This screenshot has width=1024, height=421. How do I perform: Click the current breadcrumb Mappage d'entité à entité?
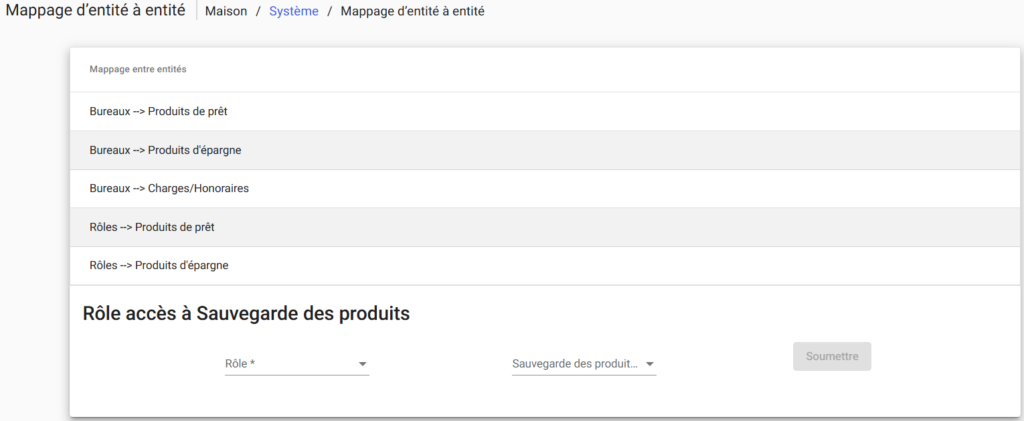(x=412, y=11)
